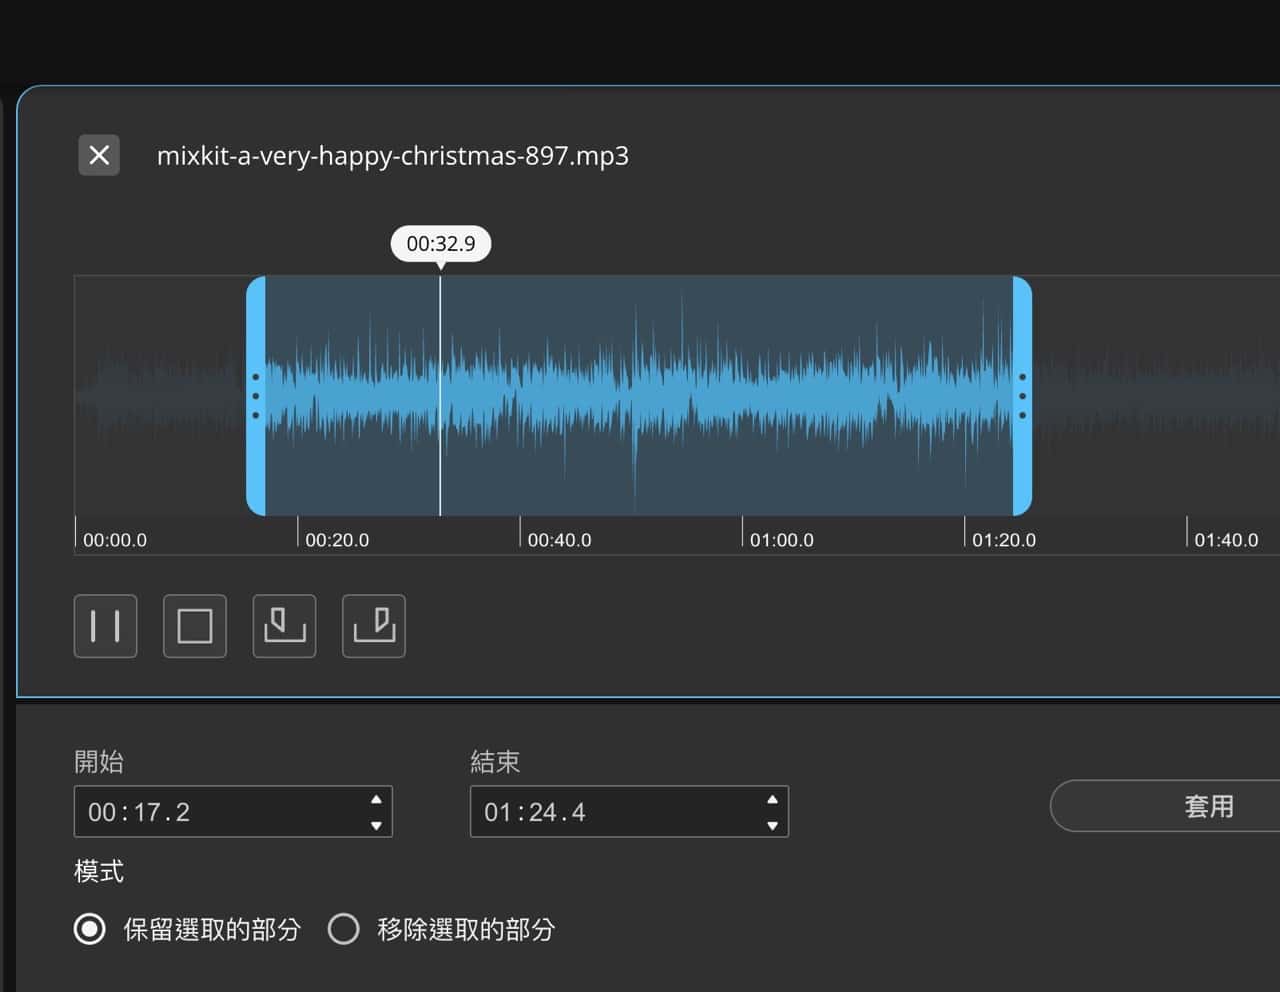1280x992 pixels.
Task: Set selection end at playhead
Action: 374,626
